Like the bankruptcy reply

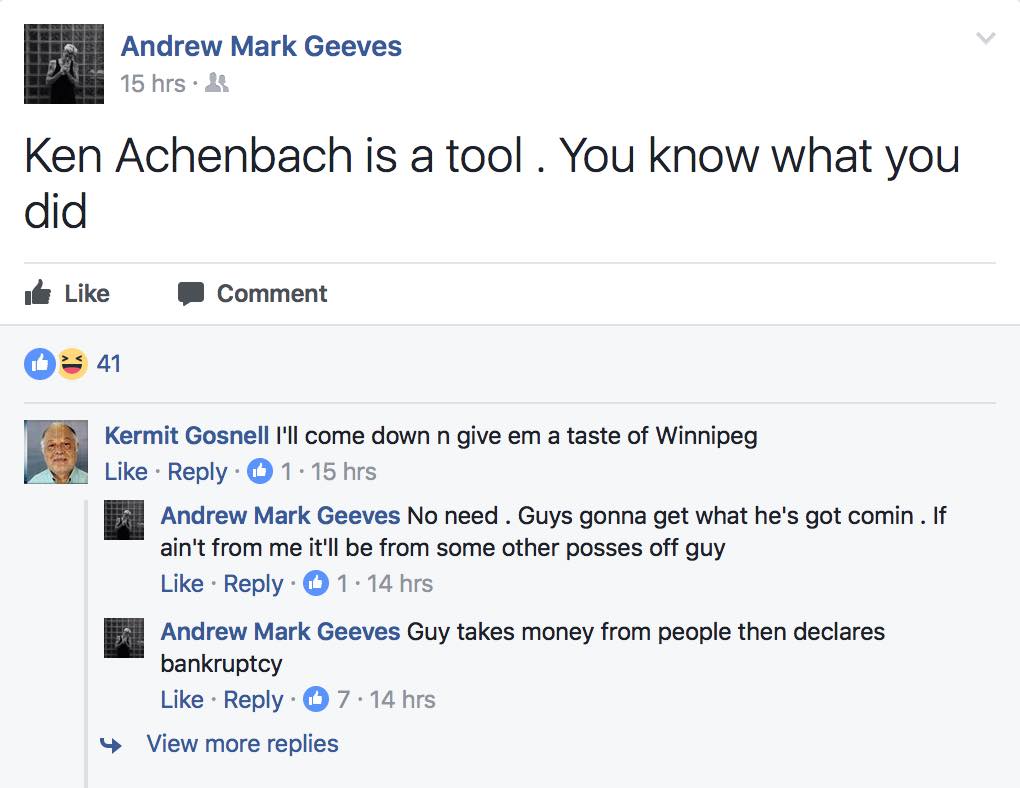182,700
